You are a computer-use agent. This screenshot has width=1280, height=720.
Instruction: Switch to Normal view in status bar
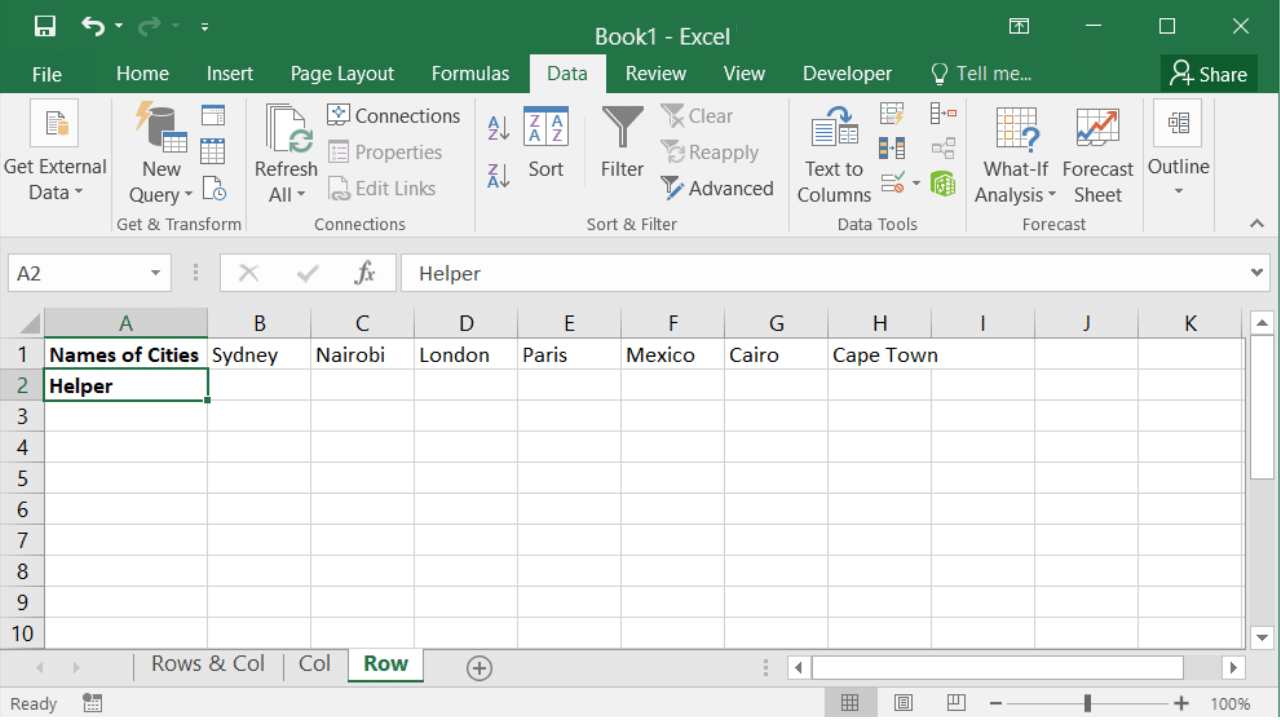click(850, 703)
